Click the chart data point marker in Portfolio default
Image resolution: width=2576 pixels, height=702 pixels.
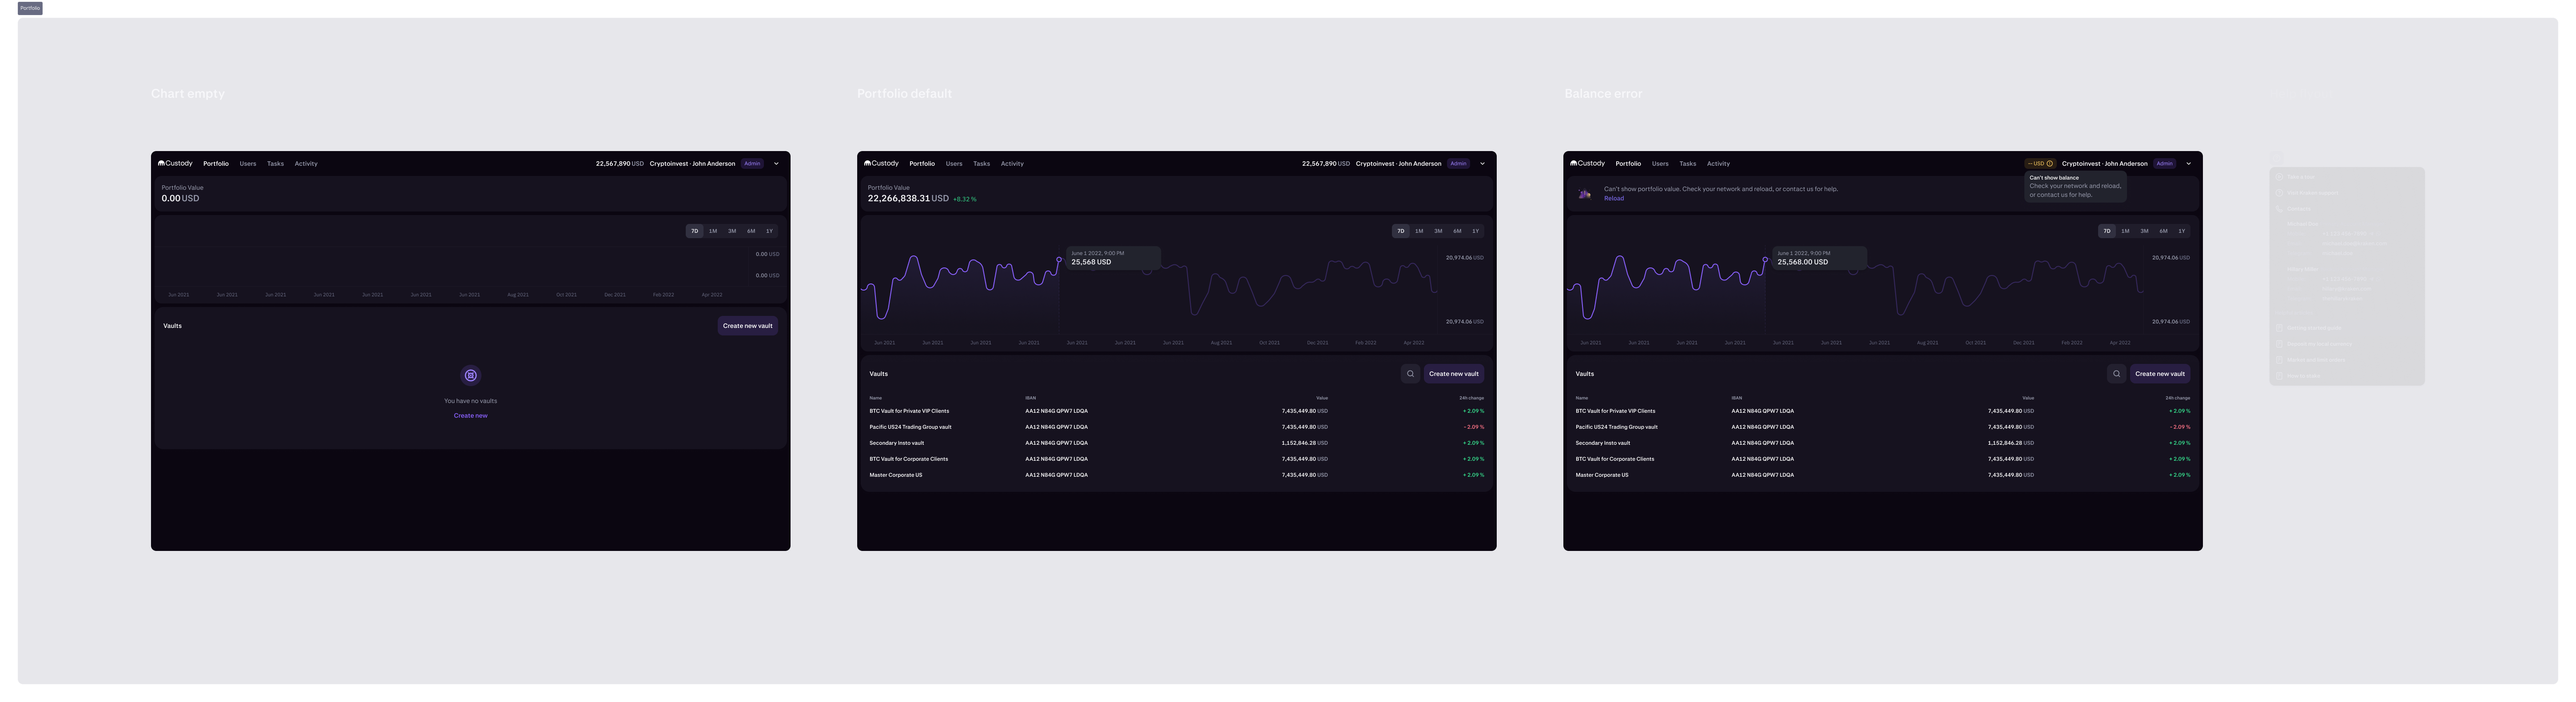click(1059, 260)
